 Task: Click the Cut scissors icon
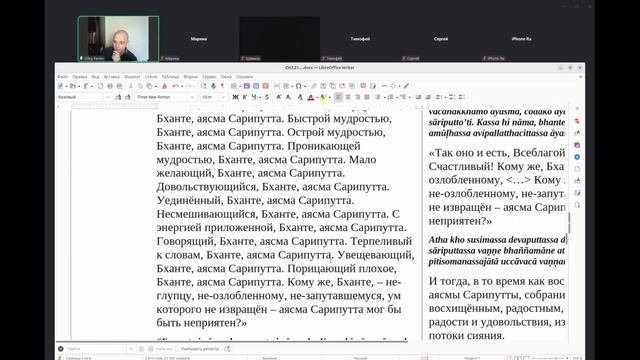click(x=131, y=86)
